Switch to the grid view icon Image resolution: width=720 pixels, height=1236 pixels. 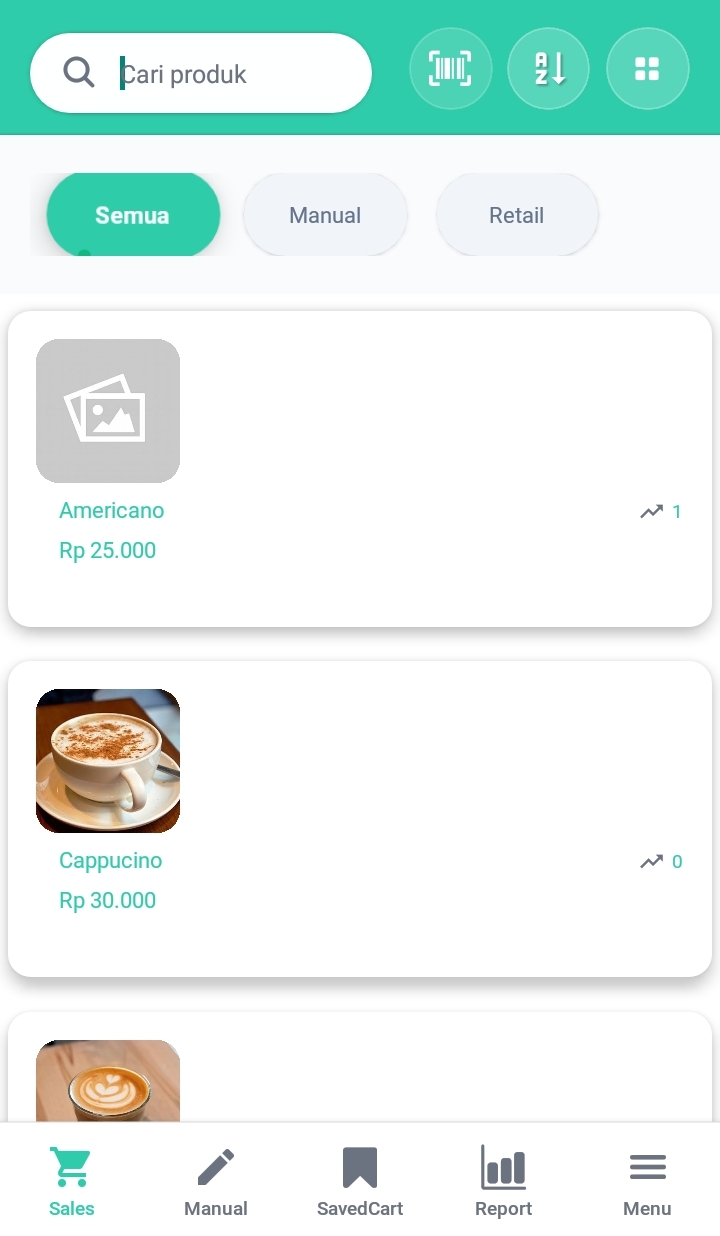(647, 69)
